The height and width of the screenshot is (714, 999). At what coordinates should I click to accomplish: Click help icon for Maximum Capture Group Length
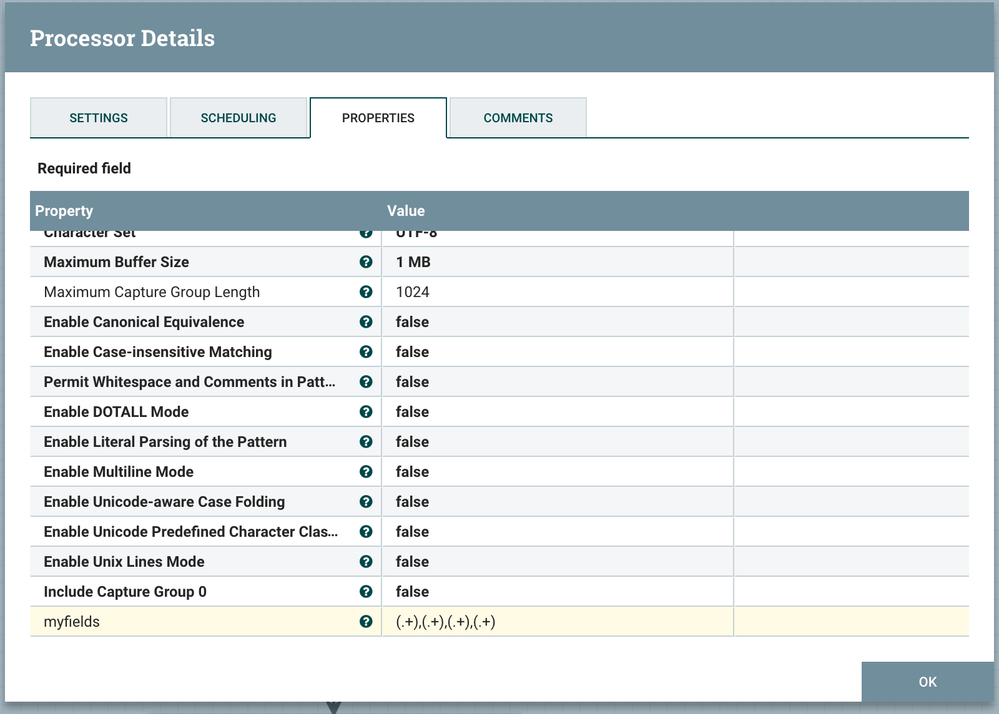(x=366, y=292)
